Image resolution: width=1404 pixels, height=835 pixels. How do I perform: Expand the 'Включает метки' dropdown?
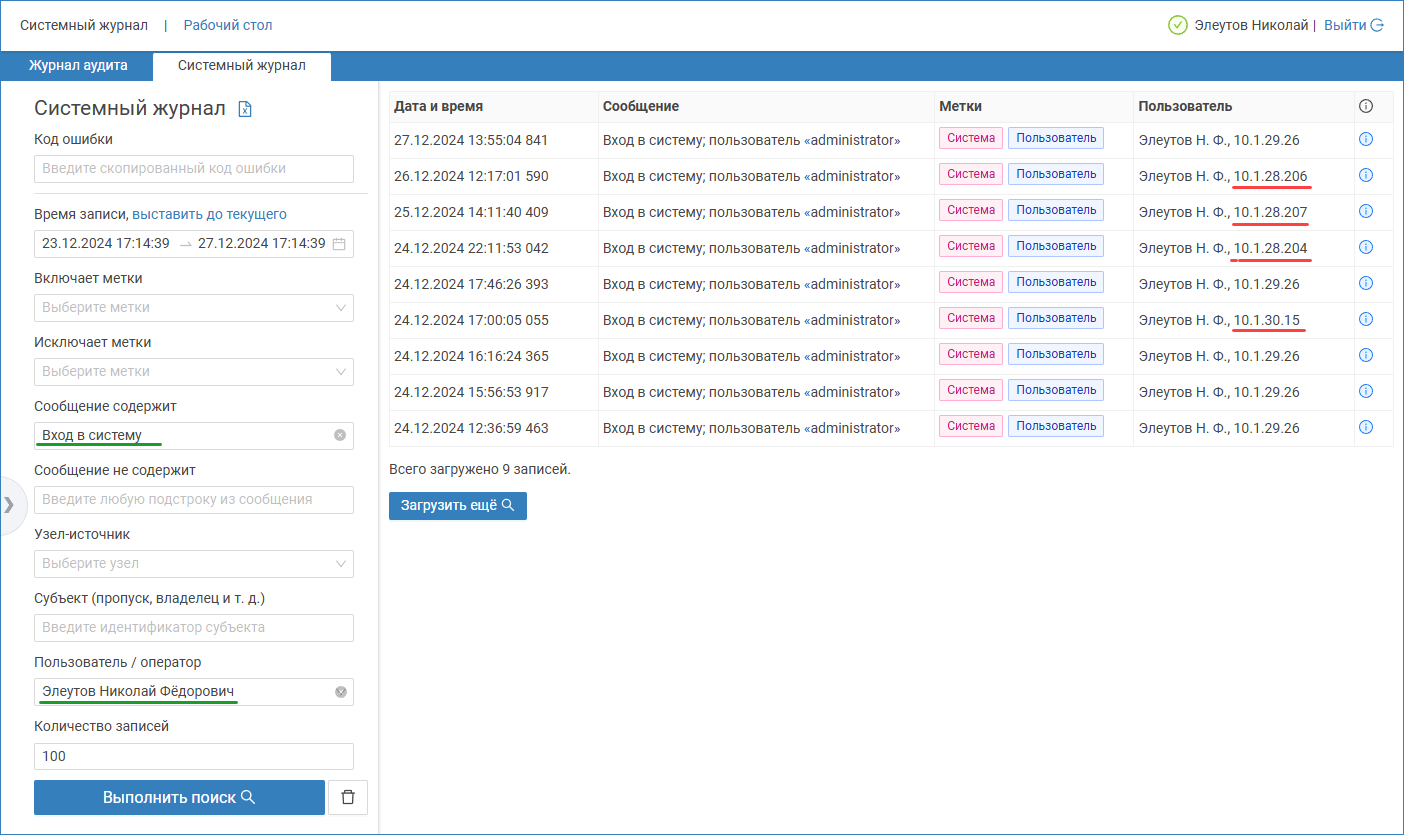point(193,308)
